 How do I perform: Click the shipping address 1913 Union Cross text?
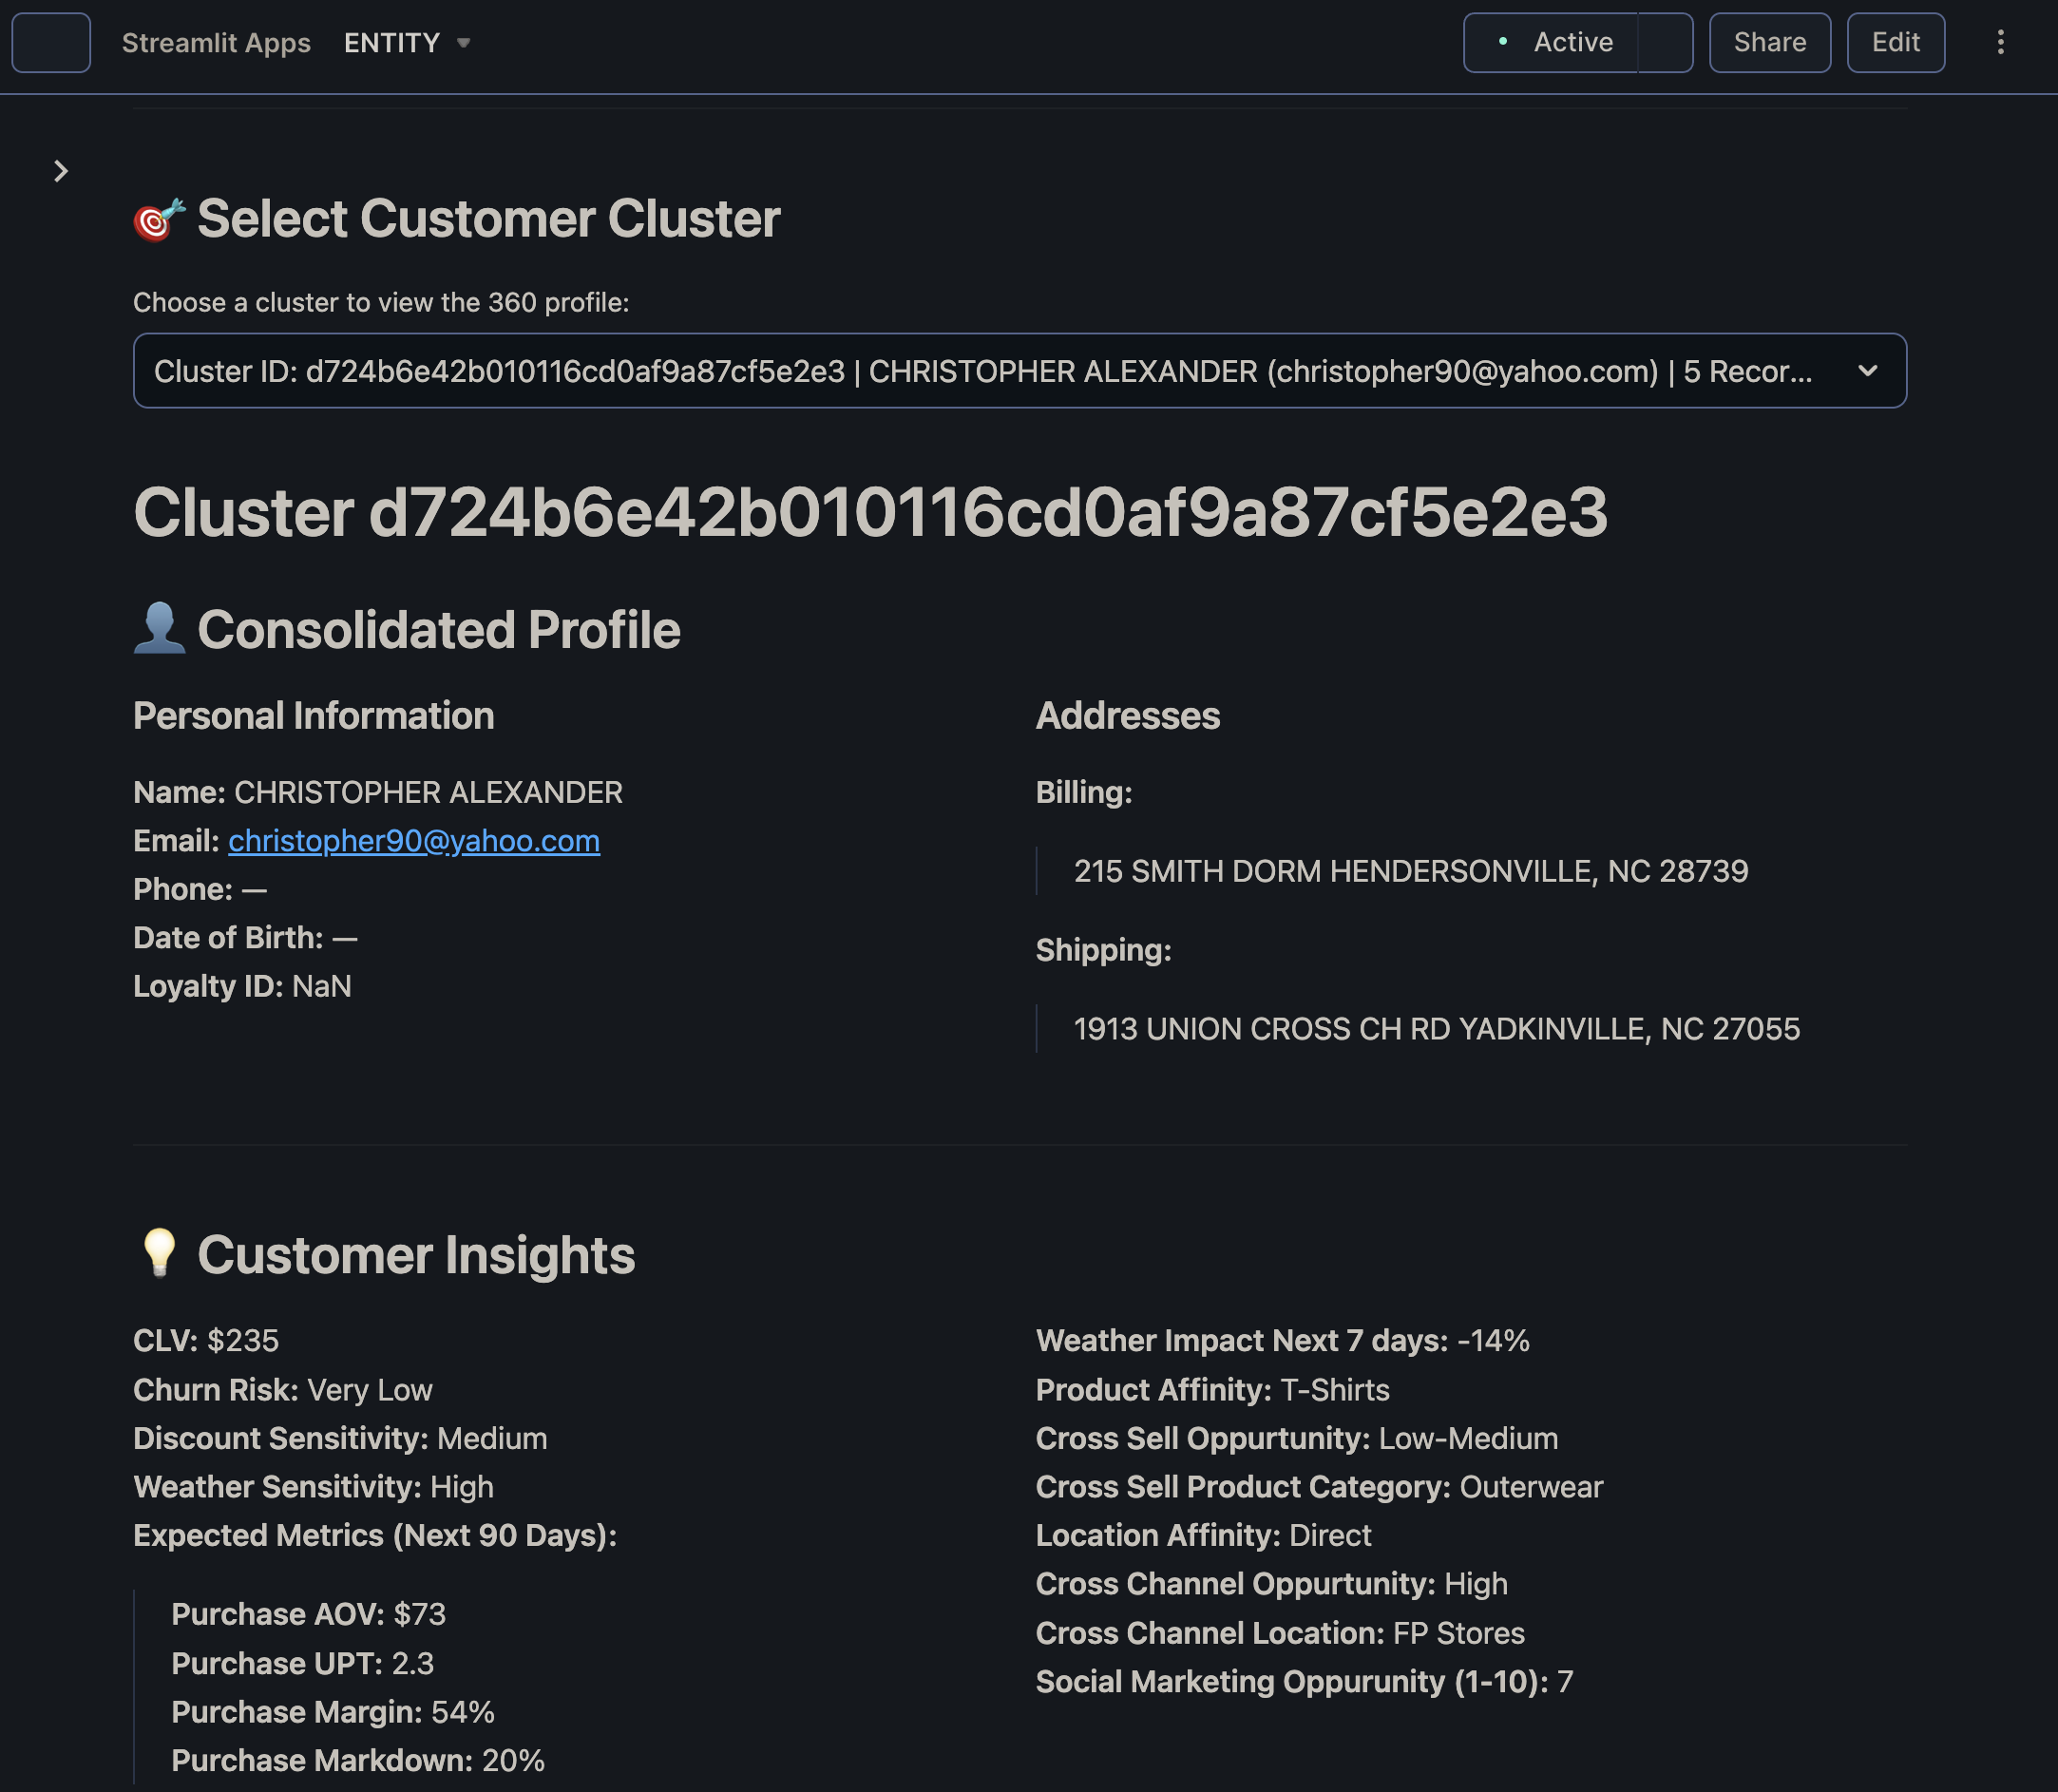point(1436,1029)
